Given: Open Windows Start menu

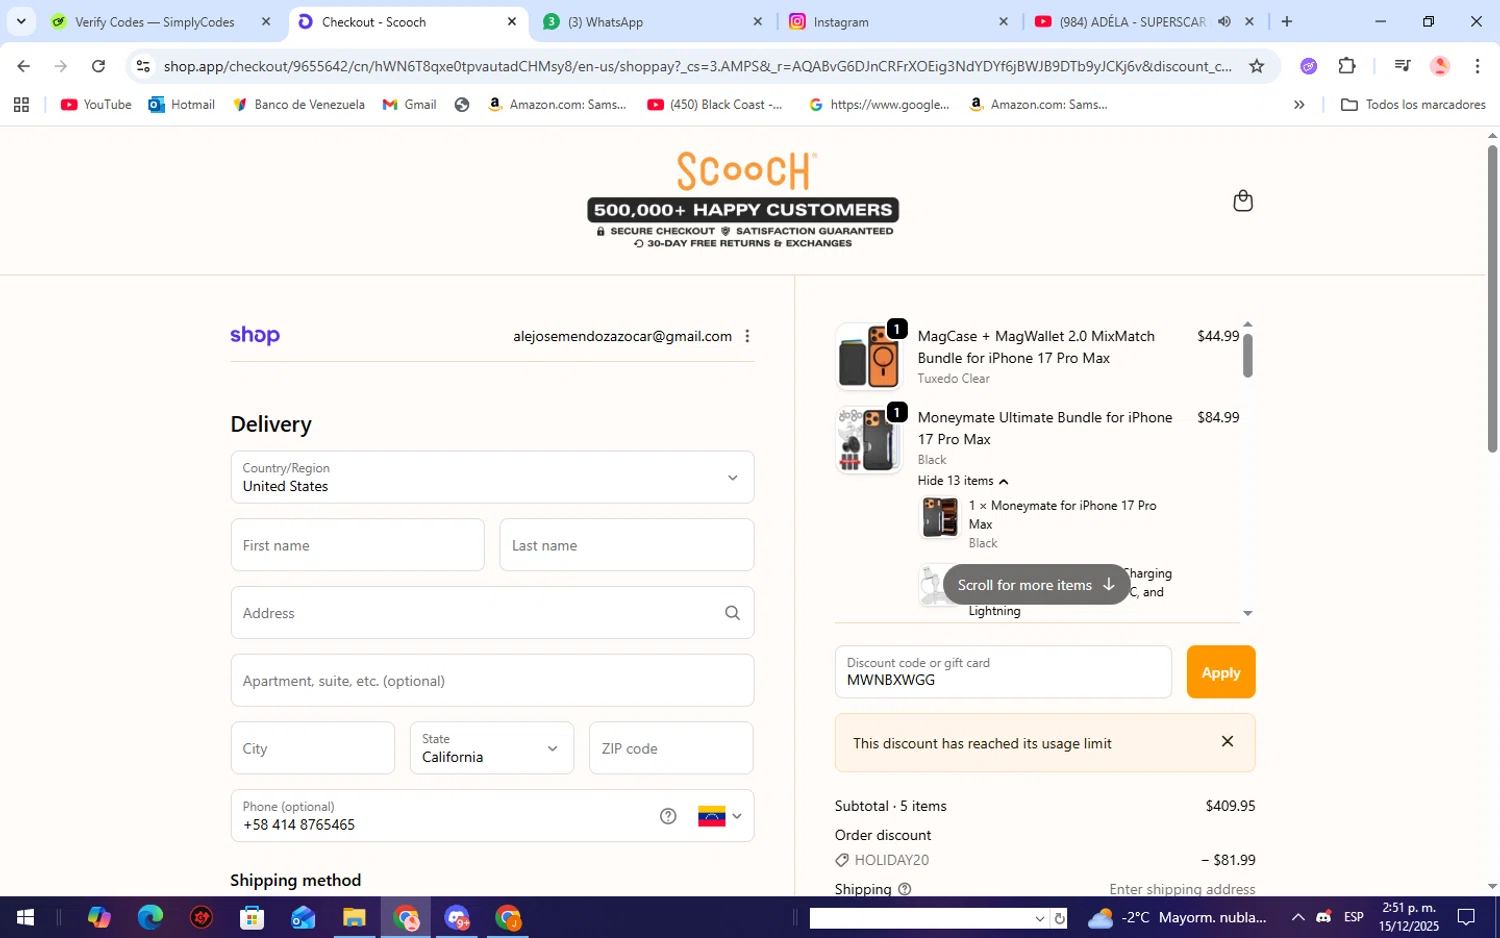Looking at the screenshot, I should (x=25, y=917).
